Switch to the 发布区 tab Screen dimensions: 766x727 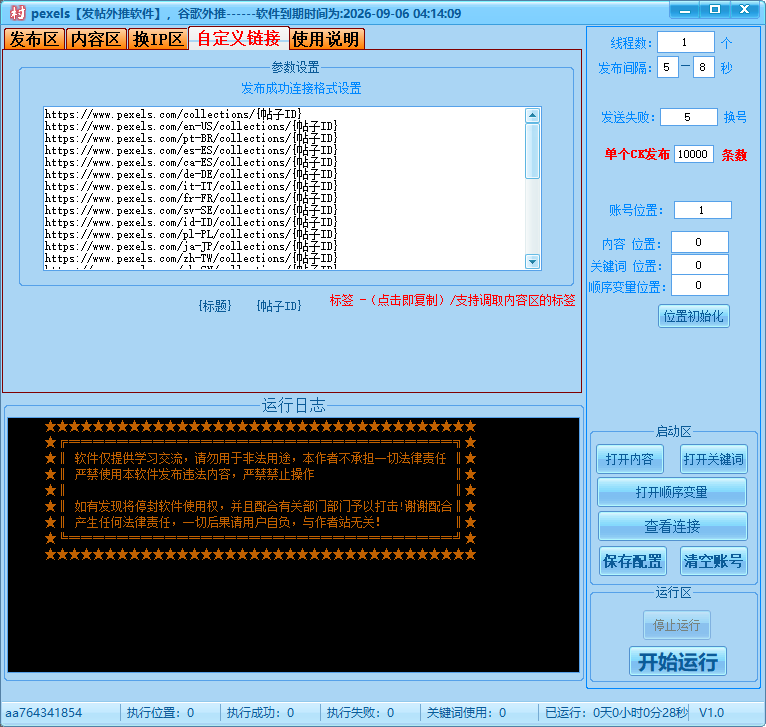point(34,40)
